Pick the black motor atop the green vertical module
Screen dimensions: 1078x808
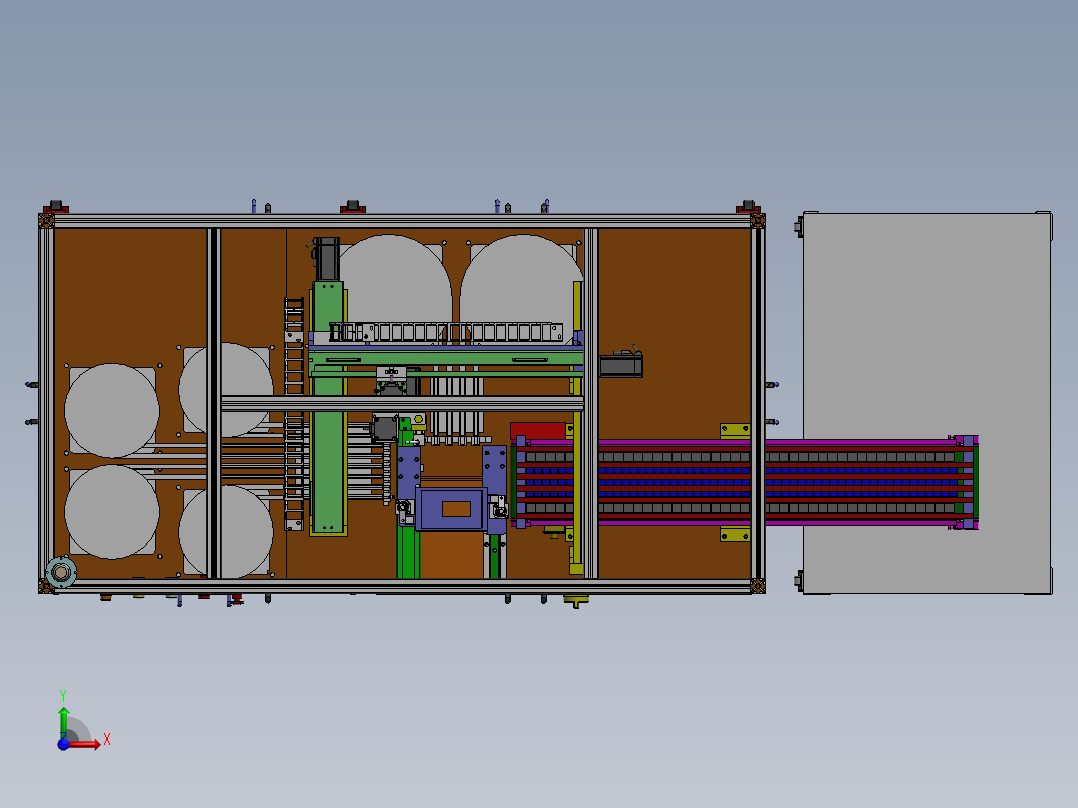point(327,259)
